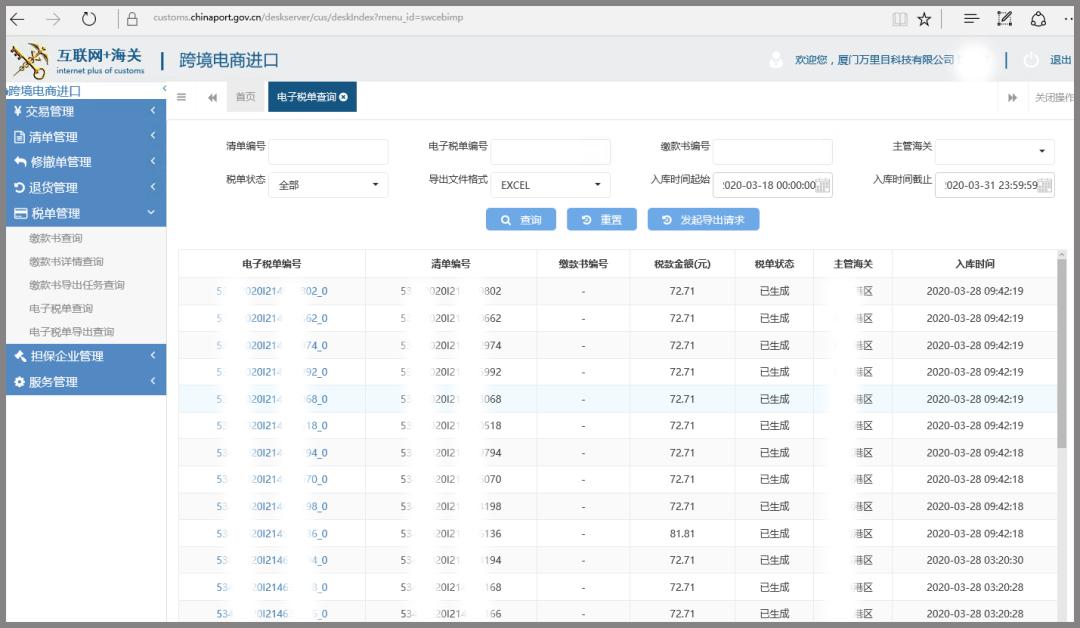Open the 税单状态 dropdown showing 全部

(327, 184)
